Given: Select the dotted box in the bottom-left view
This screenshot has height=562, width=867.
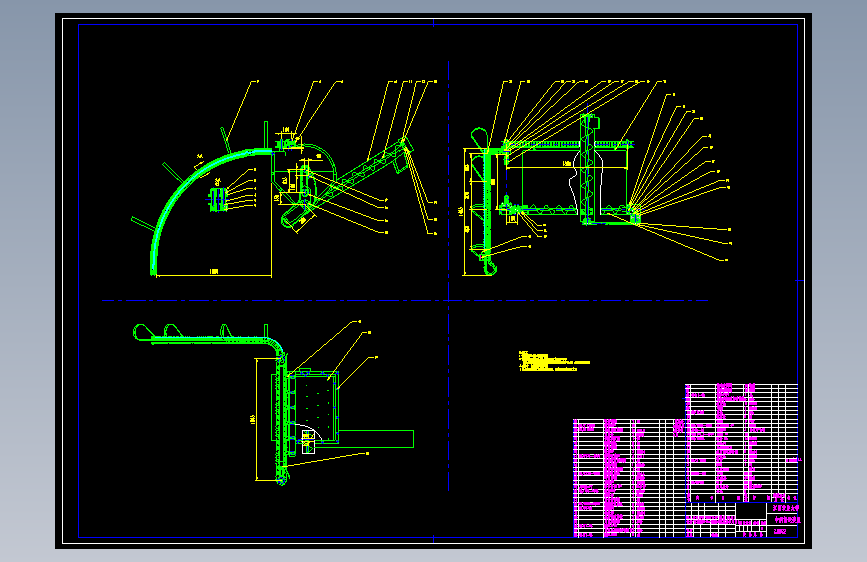Looking at the screenshot, I should pyautogui.click(x=314, y=408).
